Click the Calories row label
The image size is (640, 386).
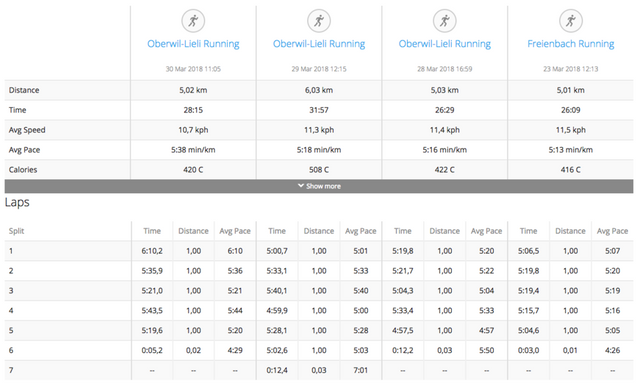pos(23,170)
